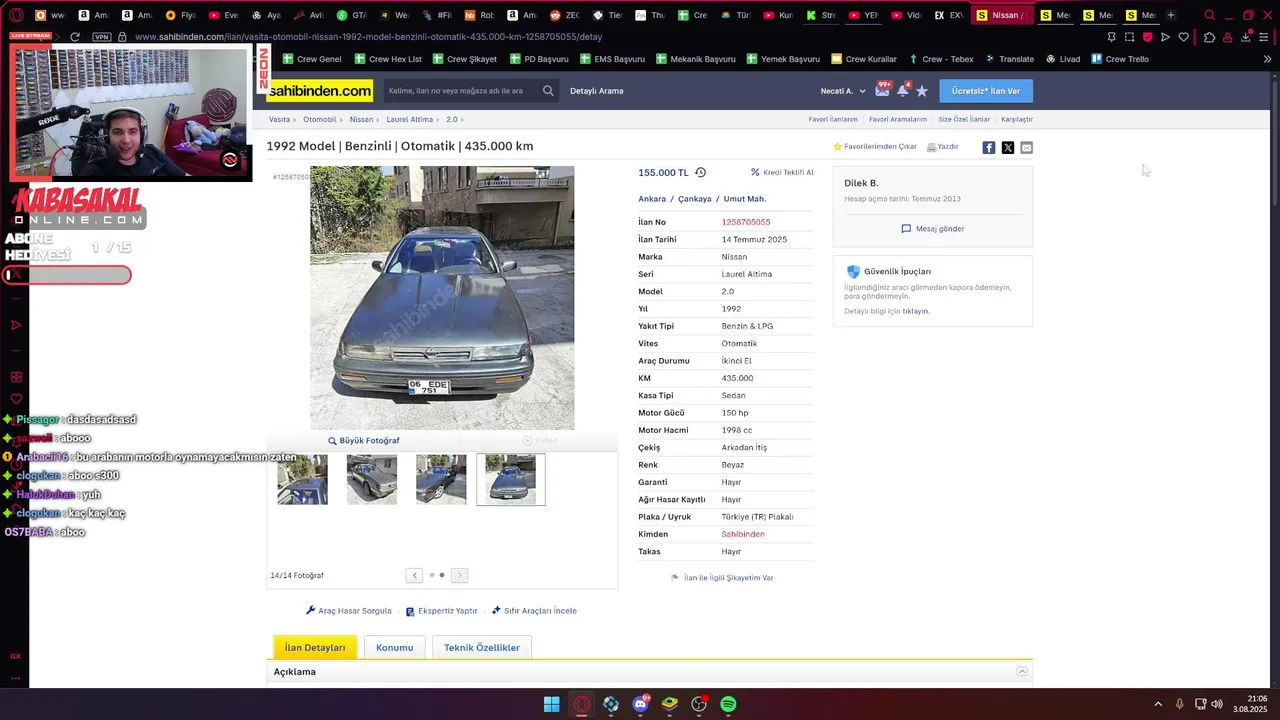Switch to the Konumu tab

tap(394, 647)
